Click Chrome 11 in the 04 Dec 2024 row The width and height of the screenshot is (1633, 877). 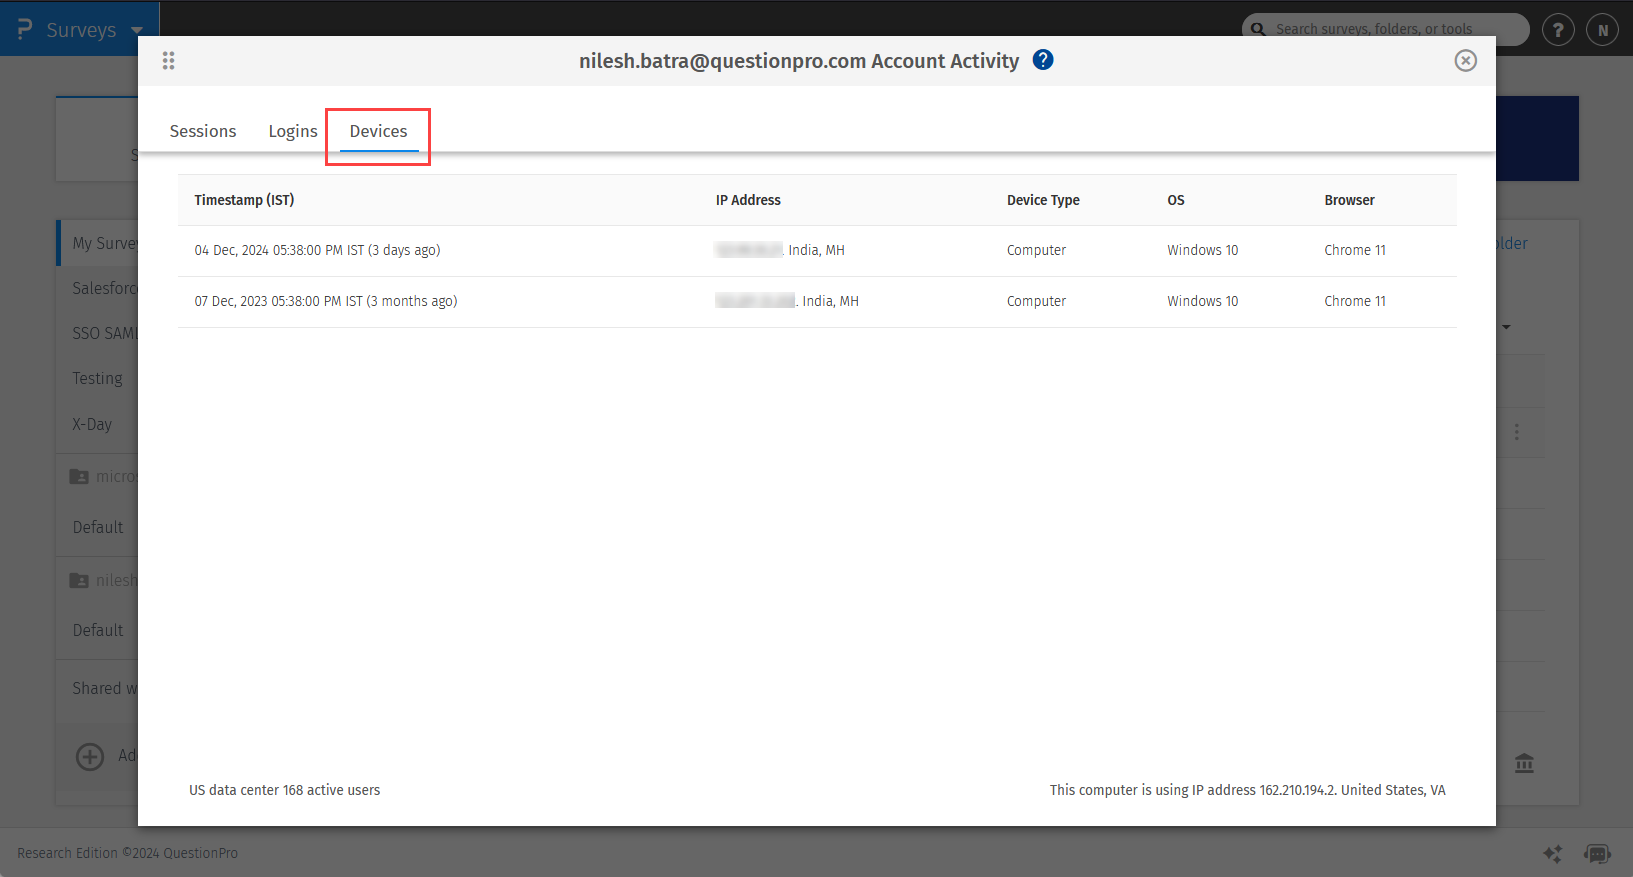pos(1355,250)
